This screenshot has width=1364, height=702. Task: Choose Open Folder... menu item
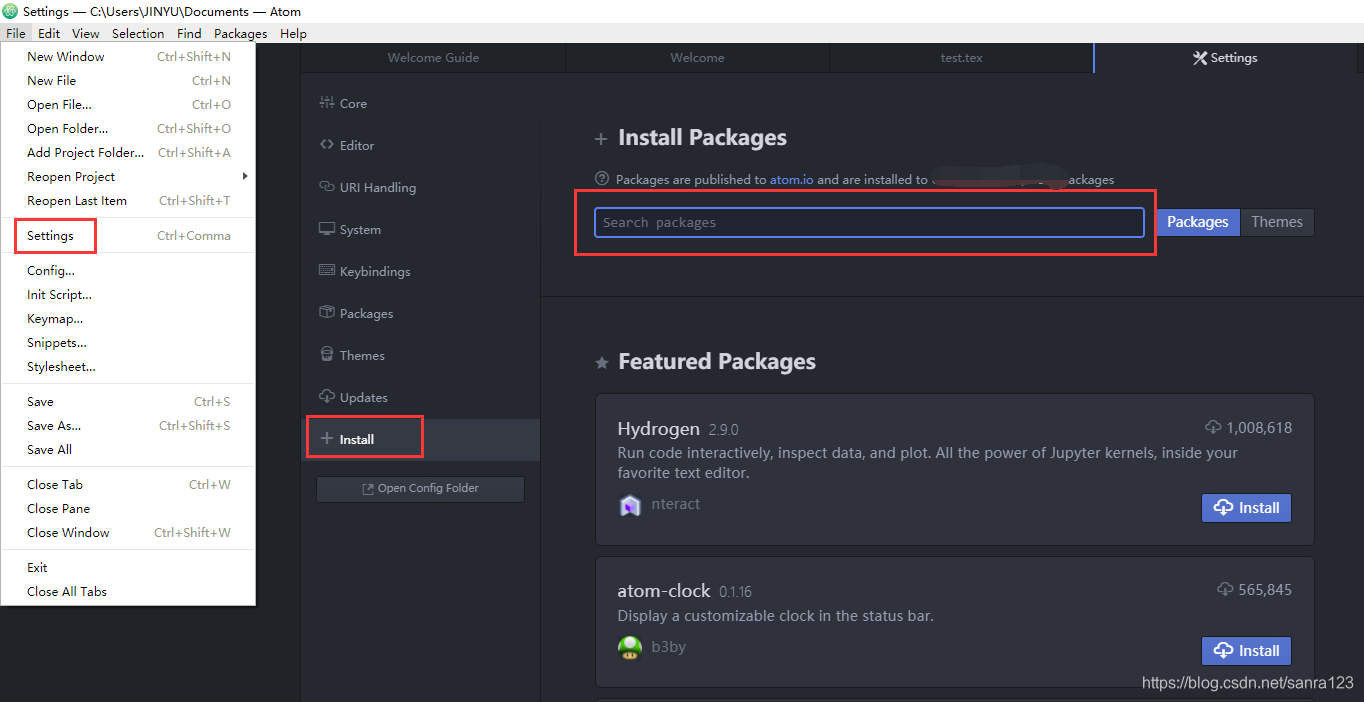click(x=128, y=129)
